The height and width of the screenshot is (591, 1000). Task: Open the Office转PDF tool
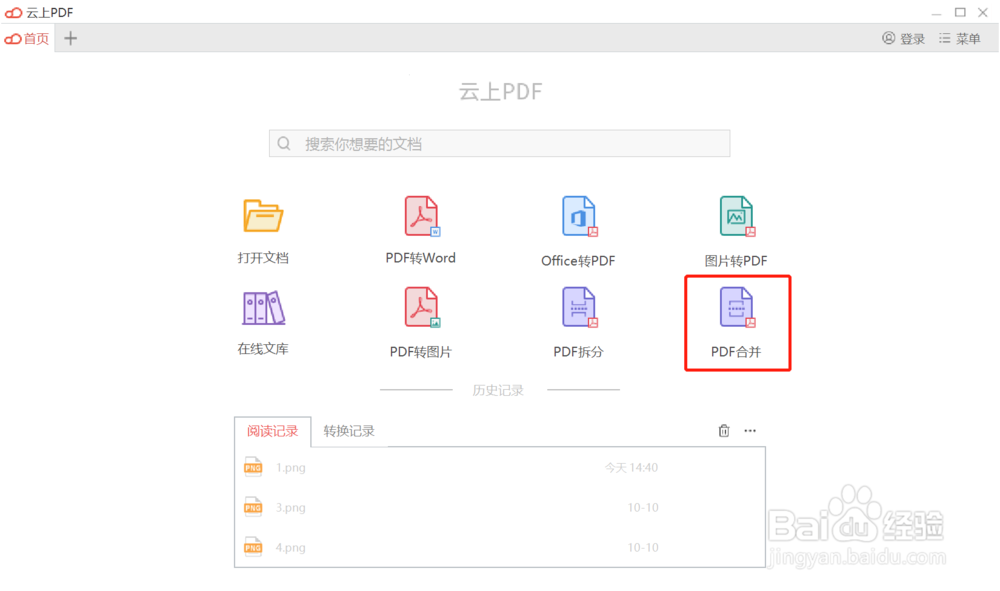pyautogui.click(x=579, y=216)
